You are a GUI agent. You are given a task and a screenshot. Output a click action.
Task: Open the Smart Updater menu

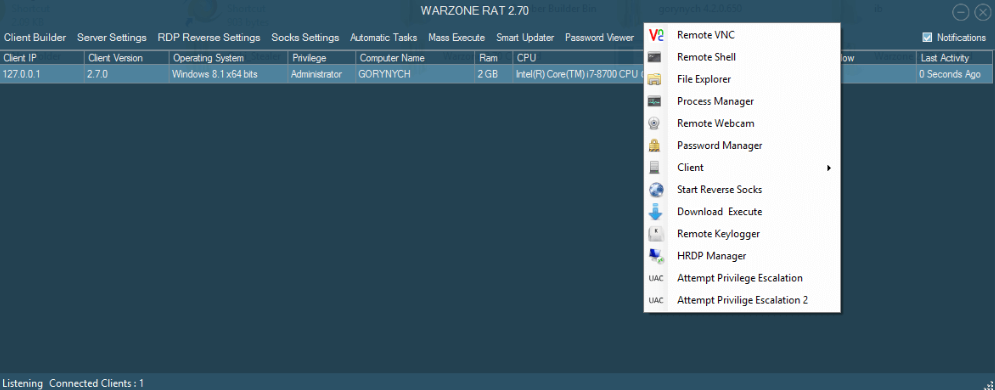(x=525, y=37)
